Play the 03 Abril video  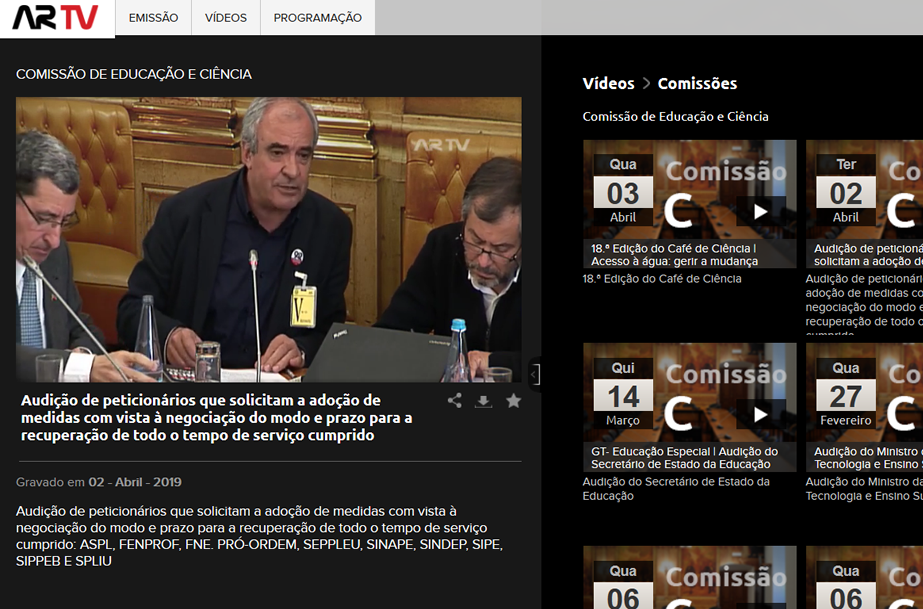760,211
